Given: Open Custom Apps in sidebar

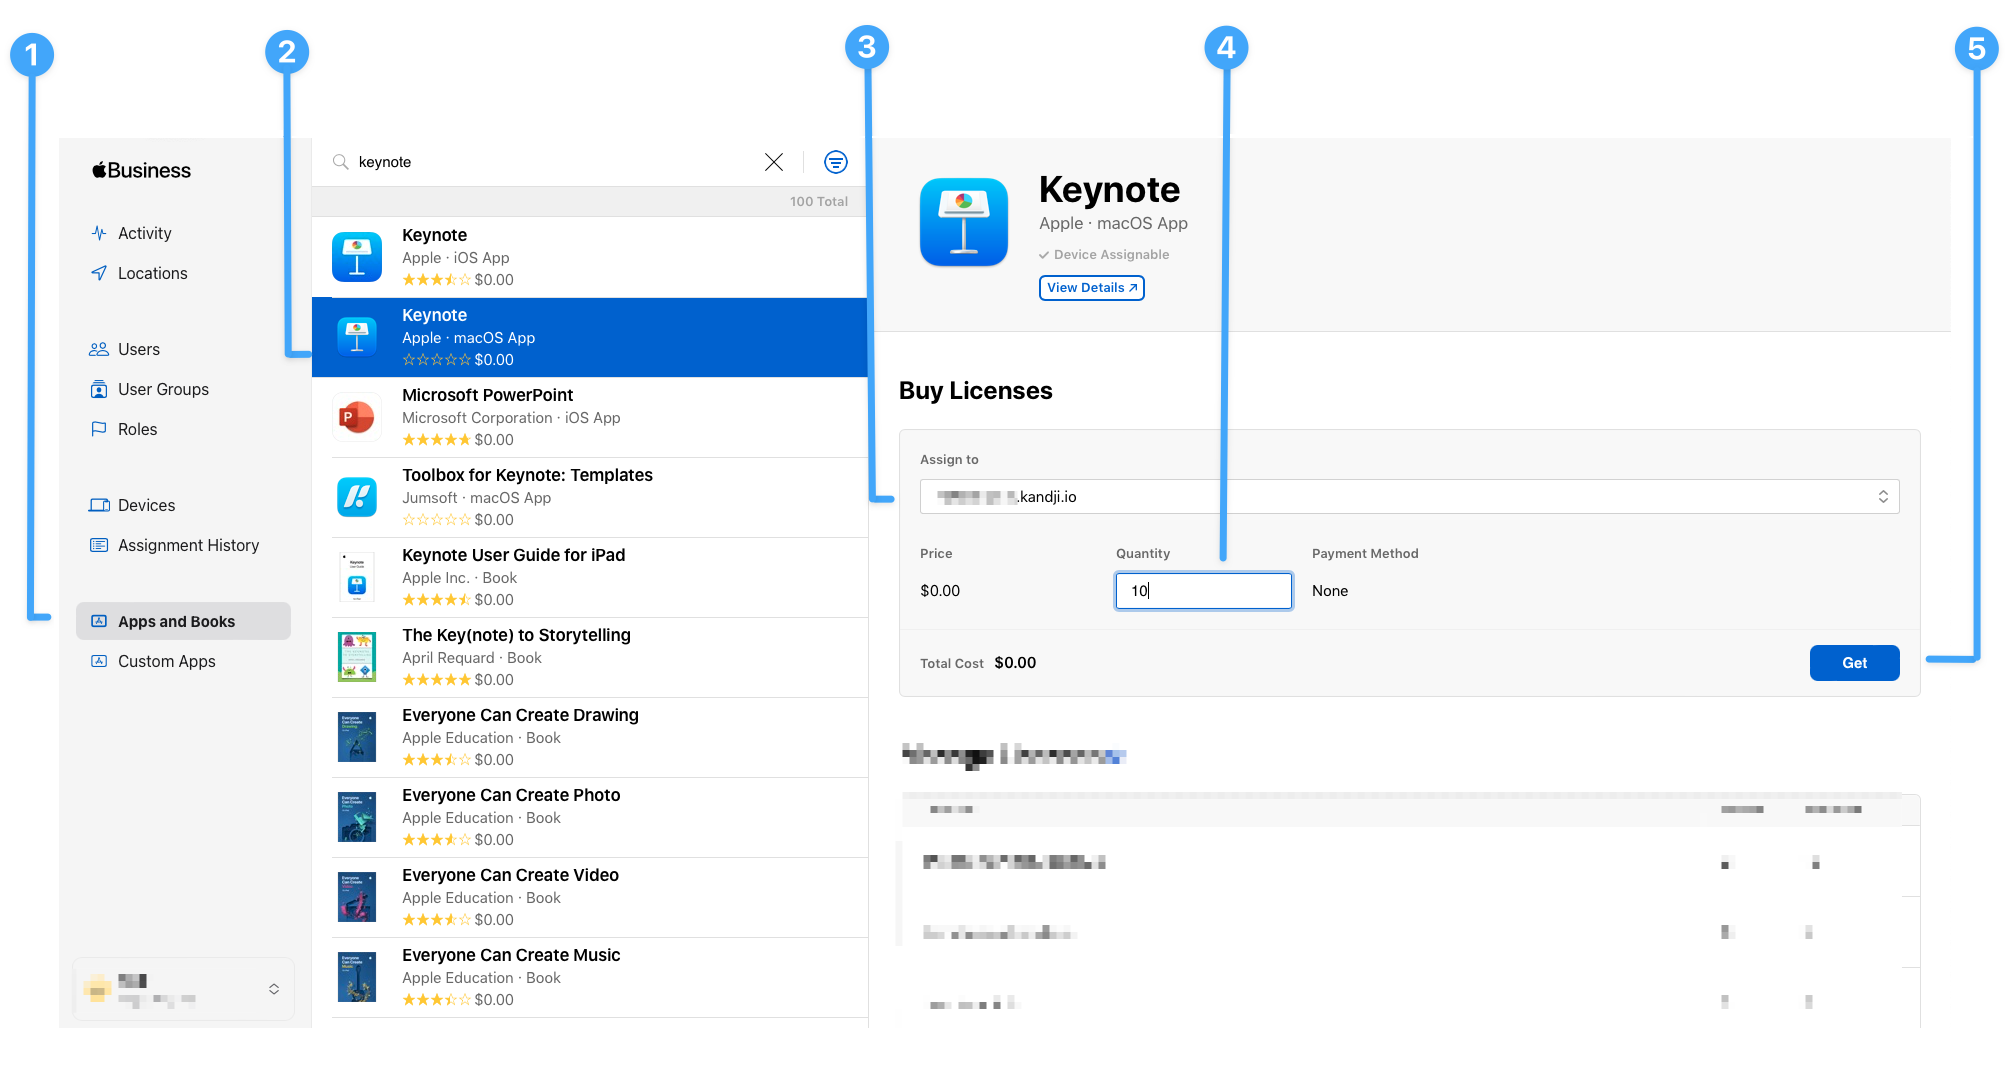Looking at the screenshot, I should tap(166, 661).
